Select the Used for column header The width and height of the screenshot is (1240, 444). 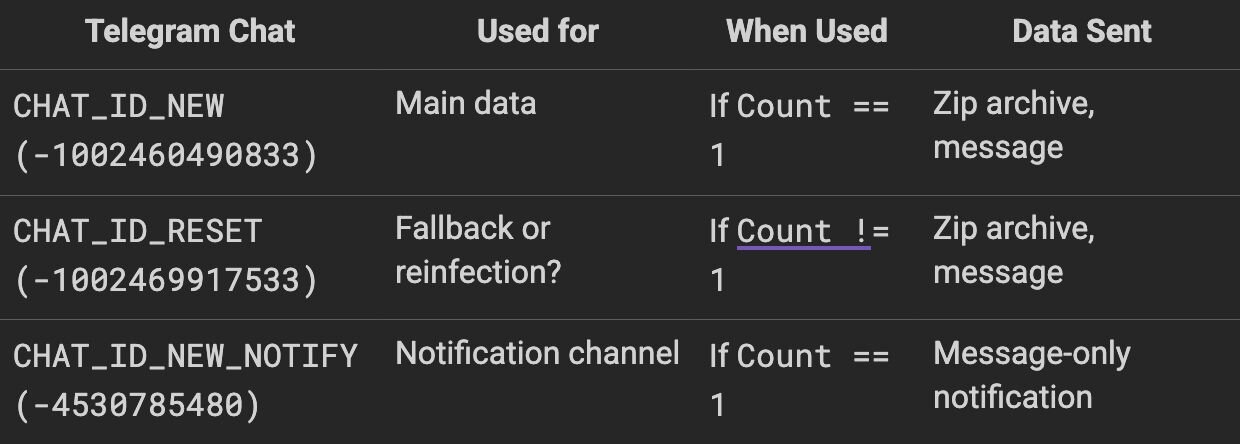click(x=538, y=31)
